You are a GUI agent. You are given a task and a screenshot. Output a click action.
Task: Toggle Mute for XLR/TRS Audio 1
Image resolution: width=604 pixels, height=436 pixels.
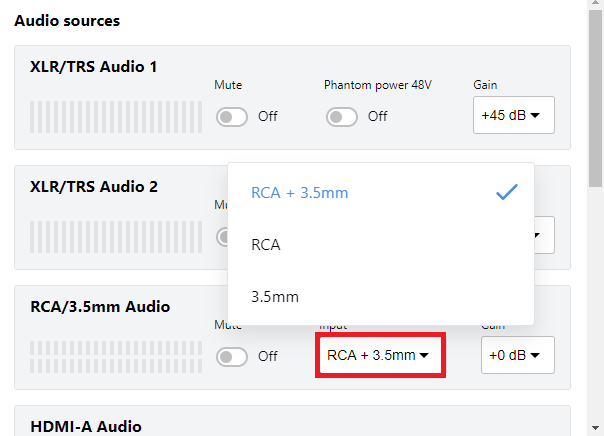232,117
